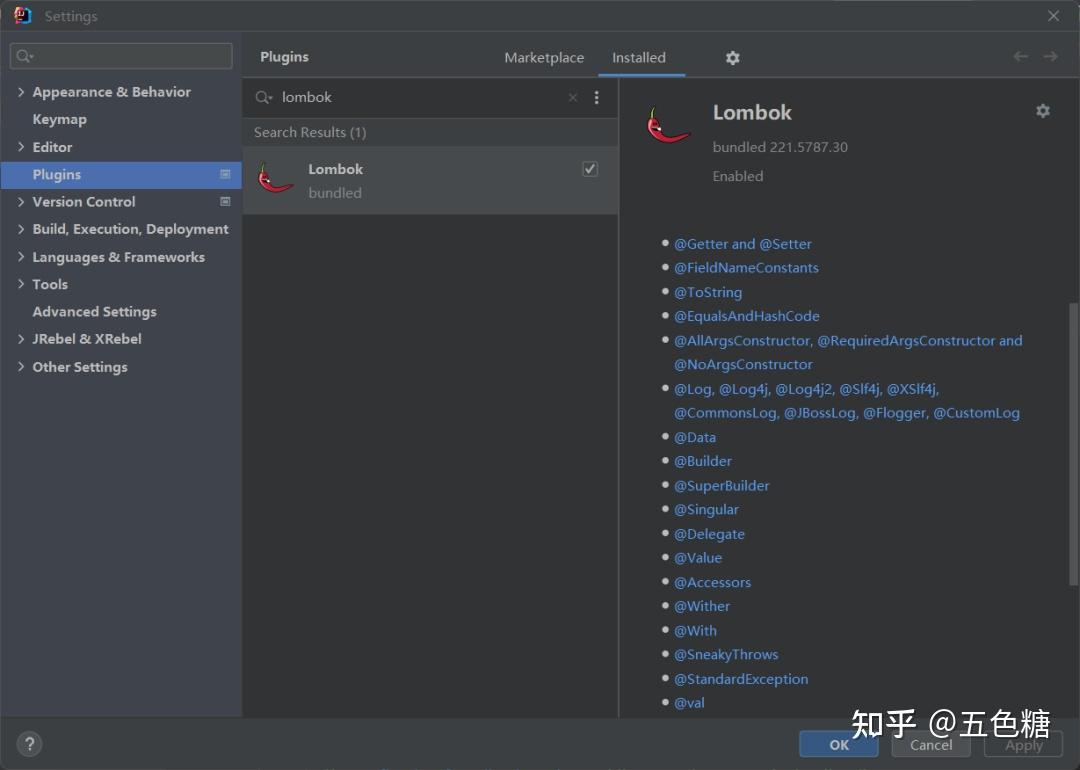Open the @Log, @Log4j logging link
The image size is (1080, 770).
[807, 389]
